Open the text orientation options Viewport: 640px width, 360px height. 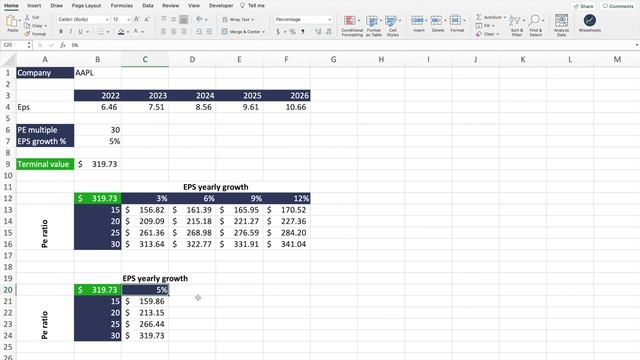pyautogui.click(x=201, y=19)
